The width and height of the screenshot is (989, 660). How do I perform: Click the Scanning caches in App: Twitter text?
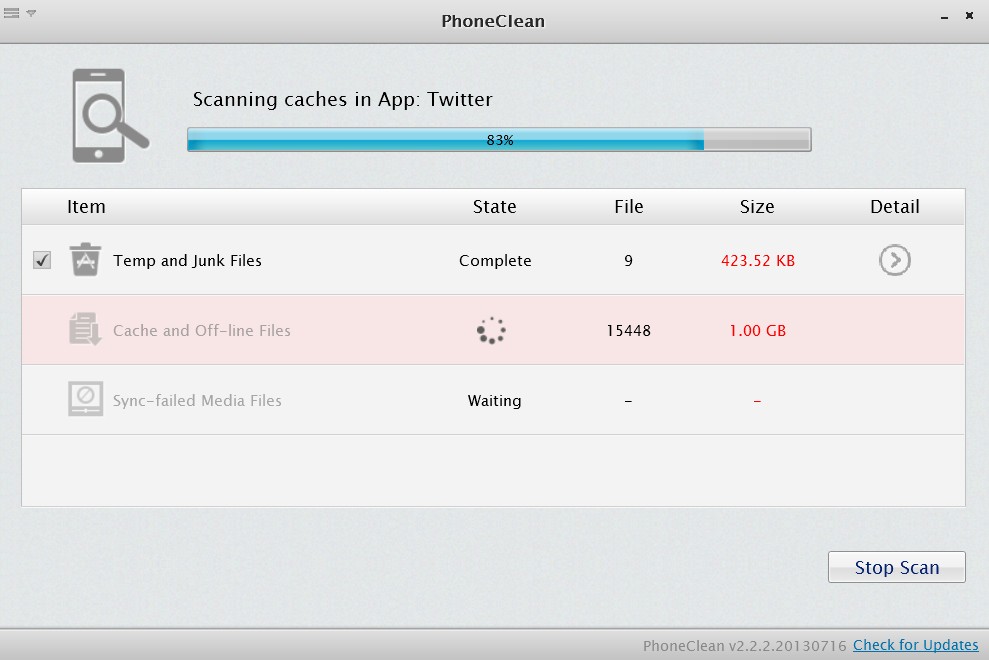(x=342, y=100)
